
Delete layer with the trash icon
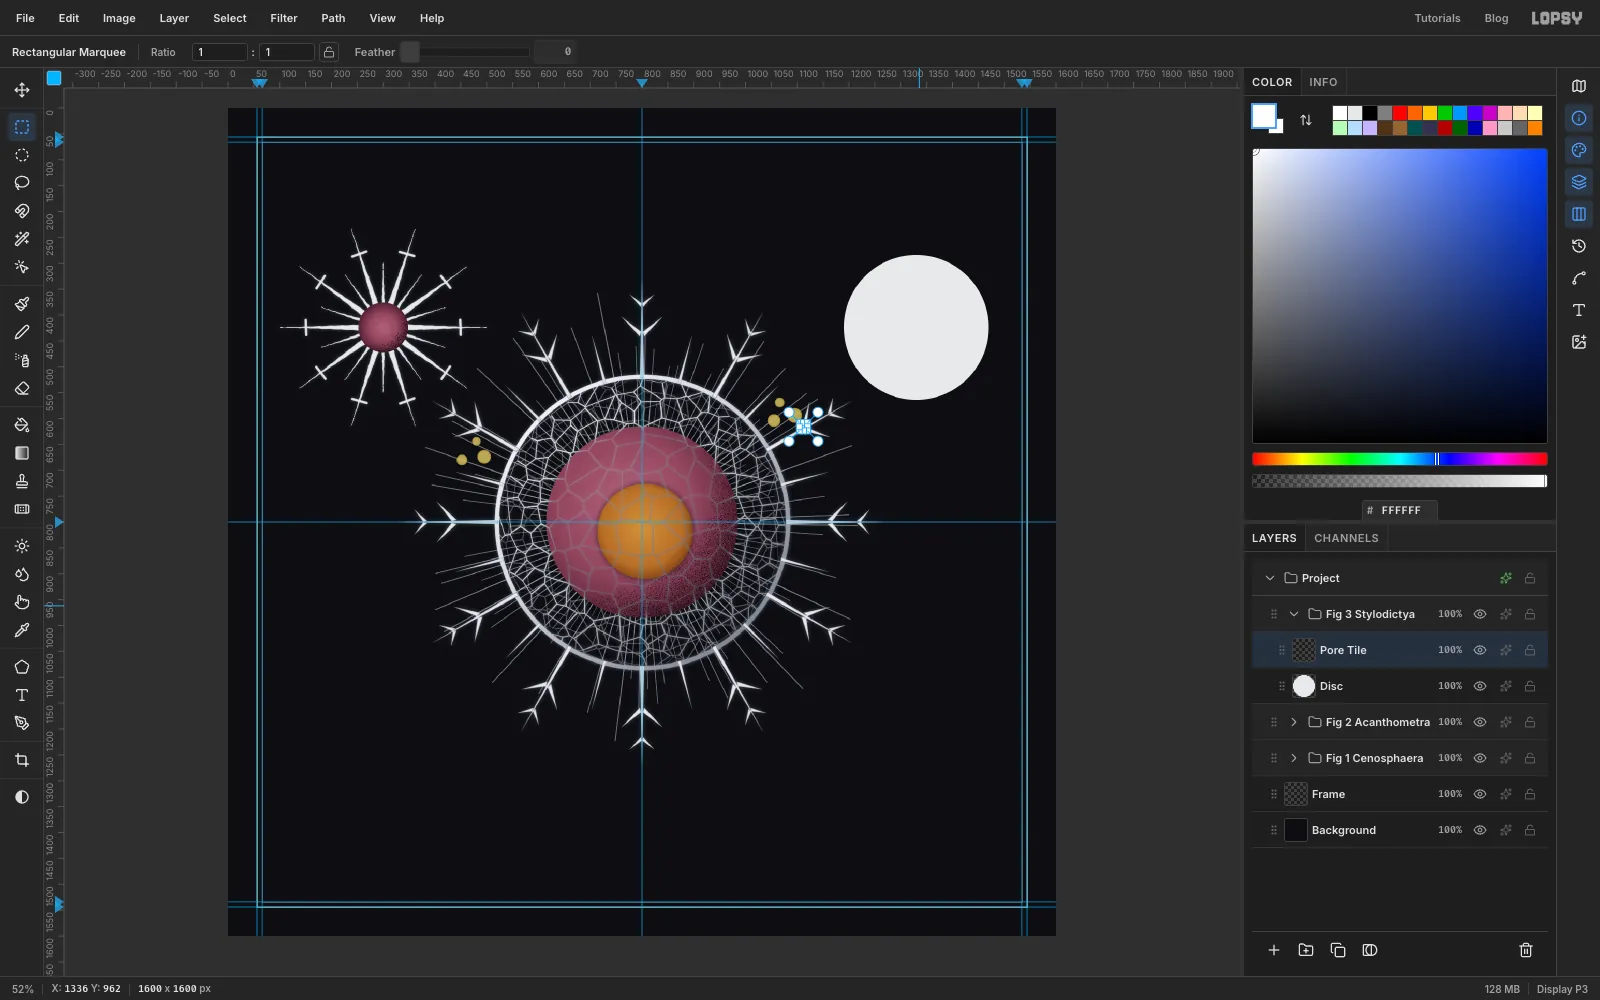pyautogui.click(x=1526, y=950)
